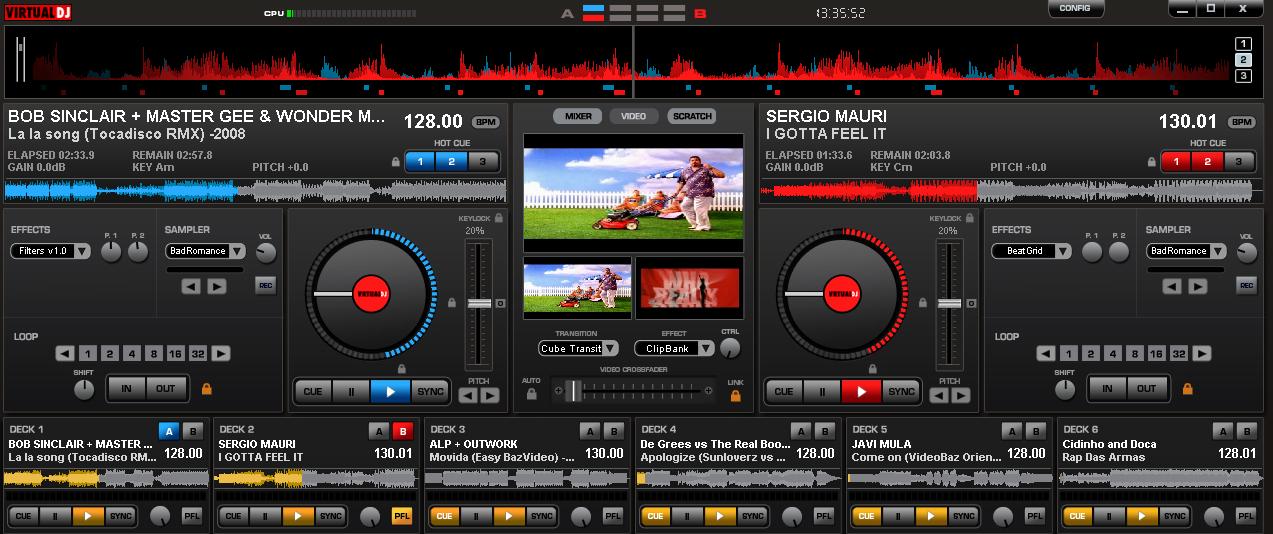Open left deck BadRomance sampler dropdown
Viewport: 1273px width, 534px height.
204,251
